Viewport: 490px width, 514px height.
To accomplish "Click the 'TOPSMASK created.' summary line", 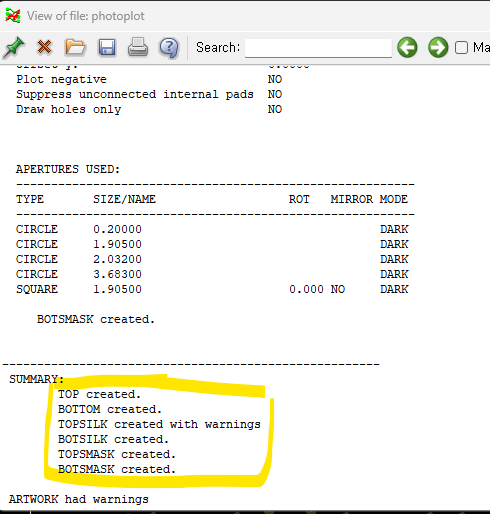I will pyautogui.click(x=117, y=454).
